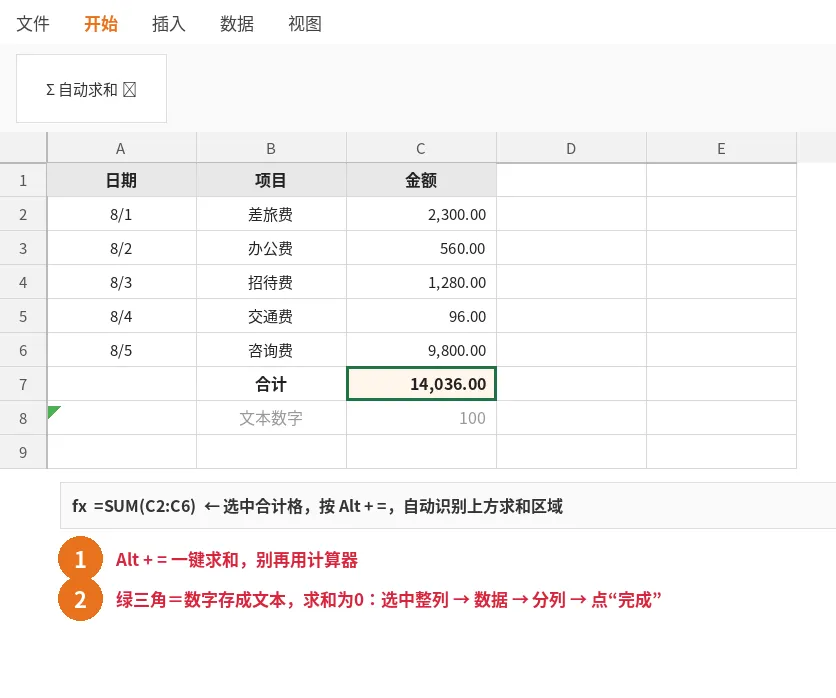The width and height of the screenshot is (836, 698).
Task: Select column C header
Action: [421, 148]
